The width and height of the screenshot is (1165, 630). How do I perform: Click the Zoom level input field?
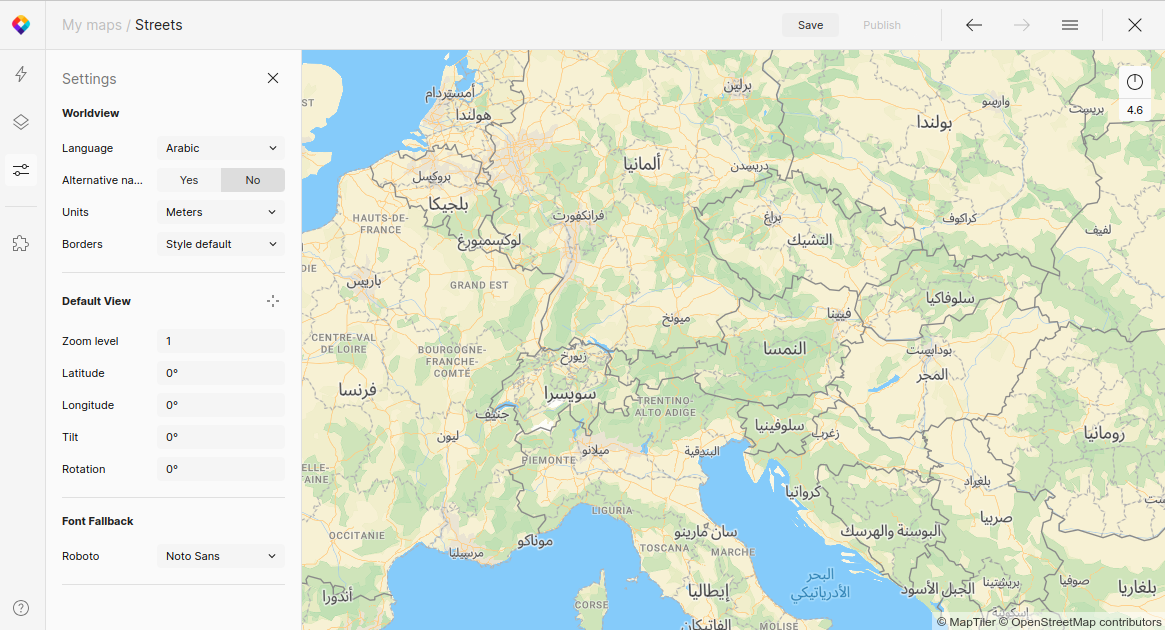pyautogui.click(x=221, y=341)
